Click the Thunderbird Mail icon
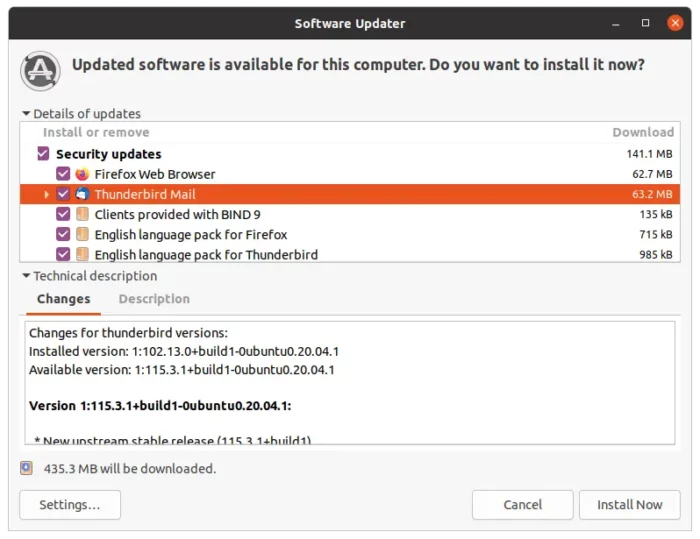700x539 pixels. pos(82,194)
